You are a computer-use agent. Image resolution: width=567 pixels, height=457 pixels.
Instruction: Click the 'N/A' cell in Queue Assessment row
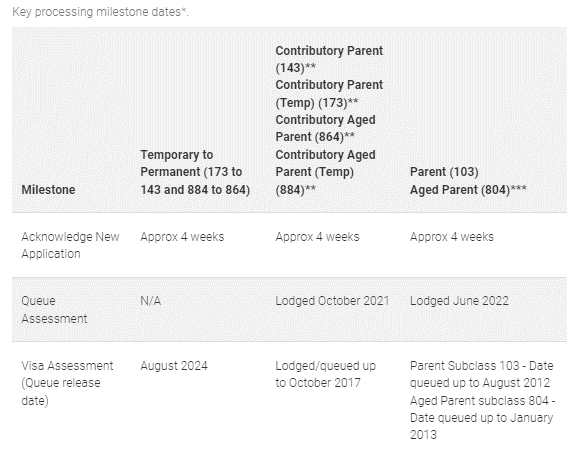click(x=150, y=301)
